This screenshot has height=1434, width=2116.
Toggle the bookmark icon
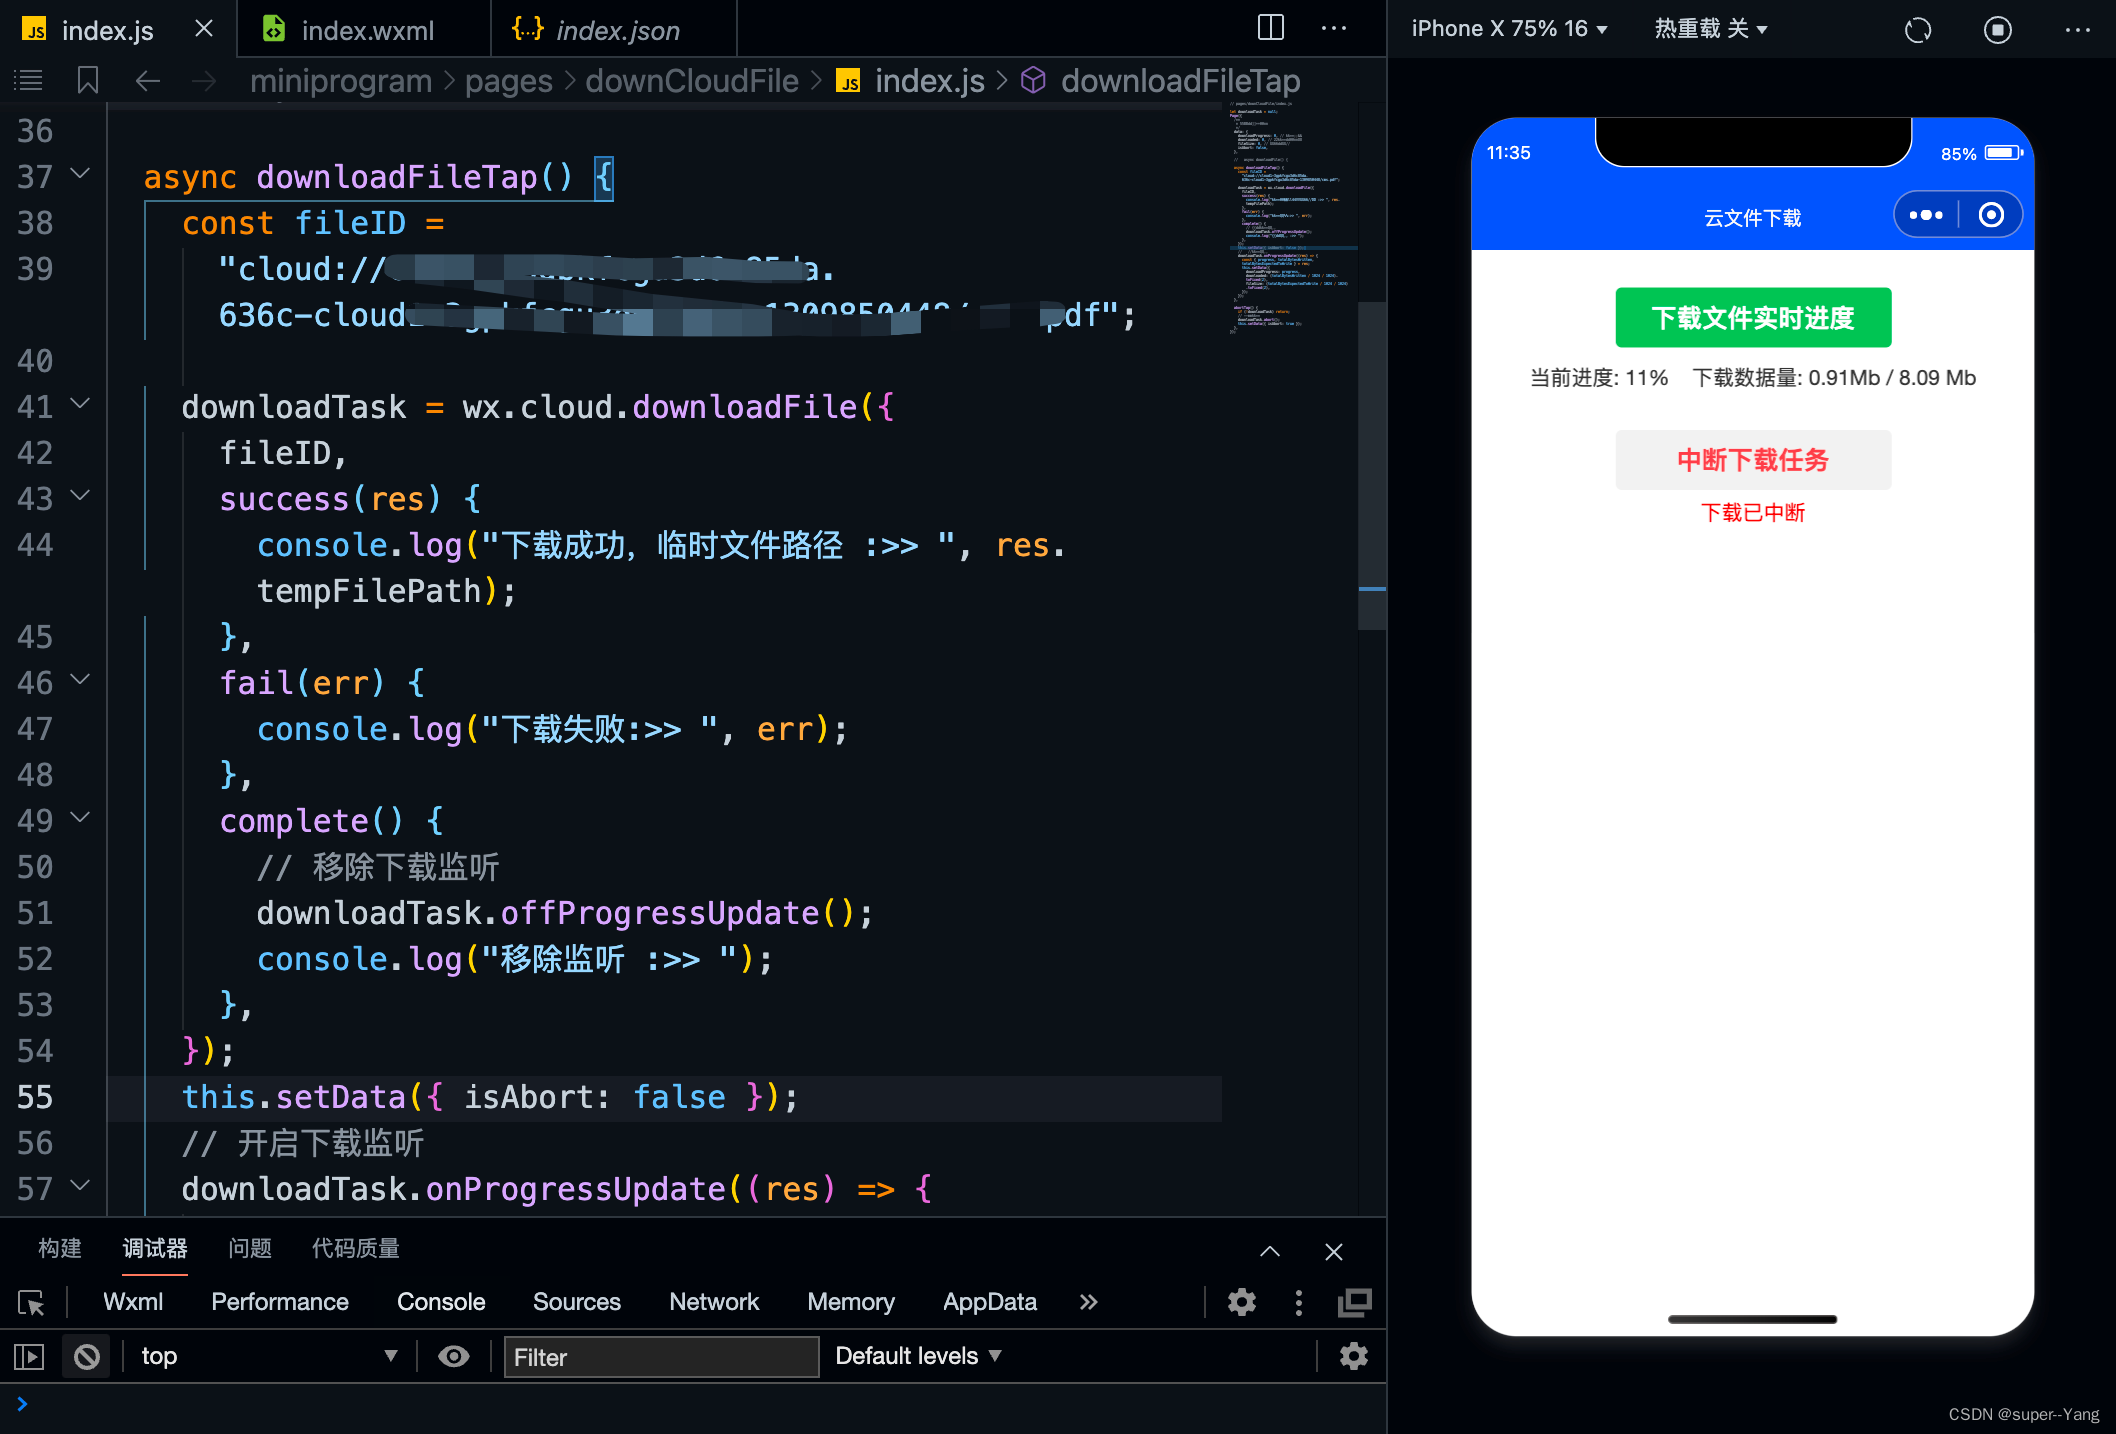click(x=88, y=80)
